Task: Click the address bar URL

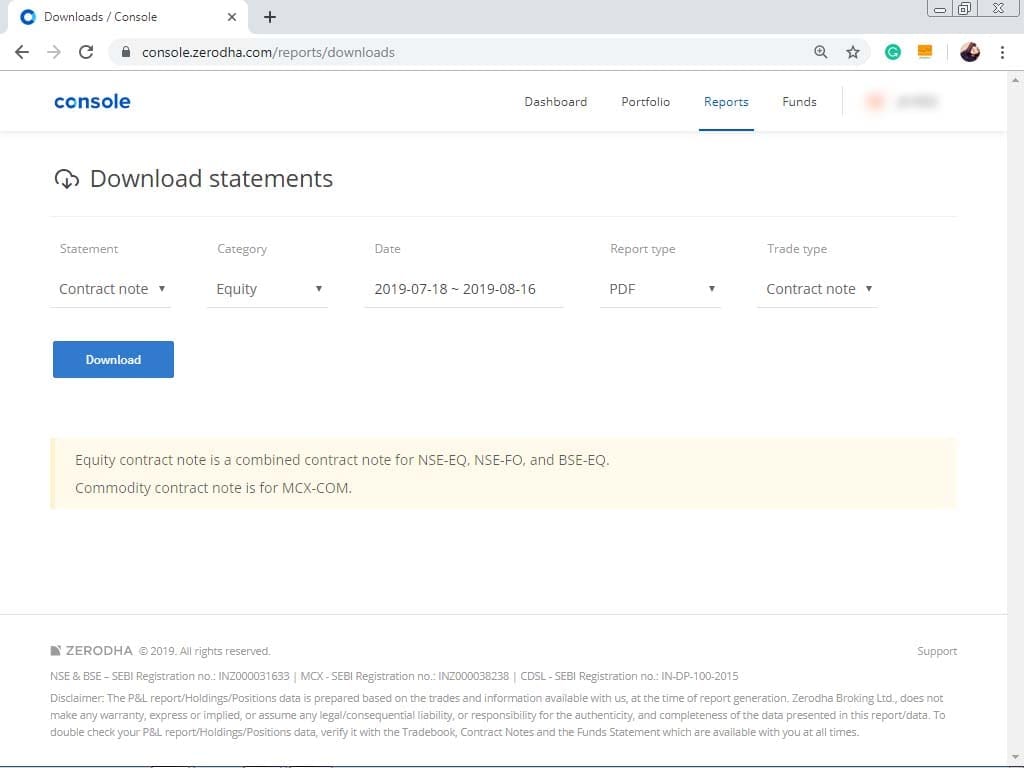Action: click(x=268, y=52)
